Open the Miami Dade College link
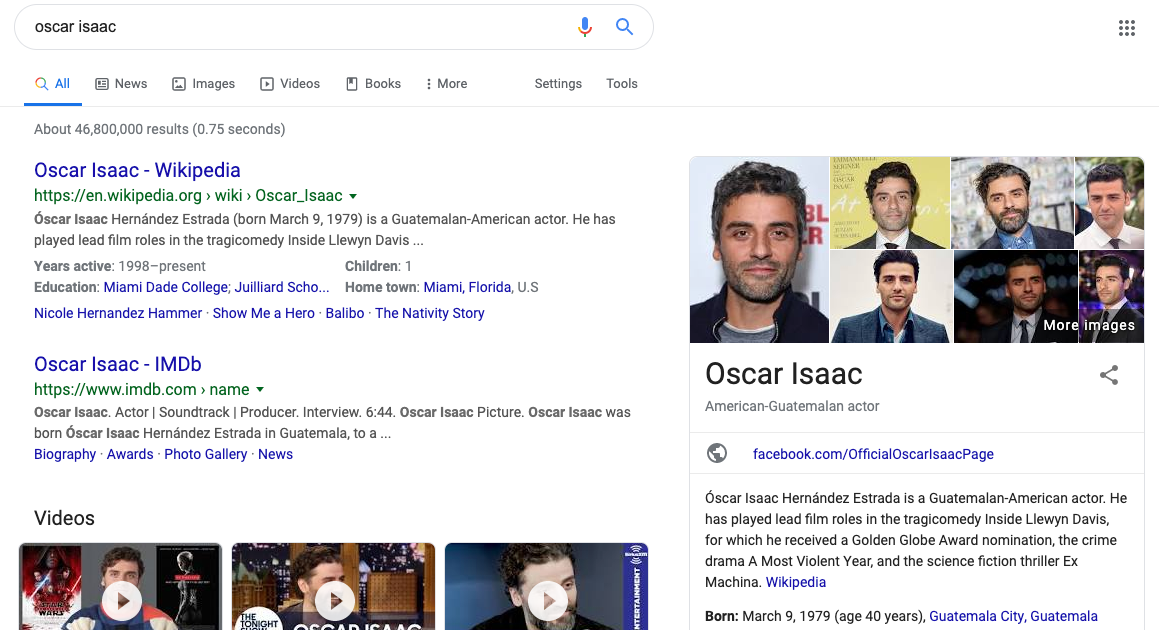1159x630 pixels. tap(166, 287)
